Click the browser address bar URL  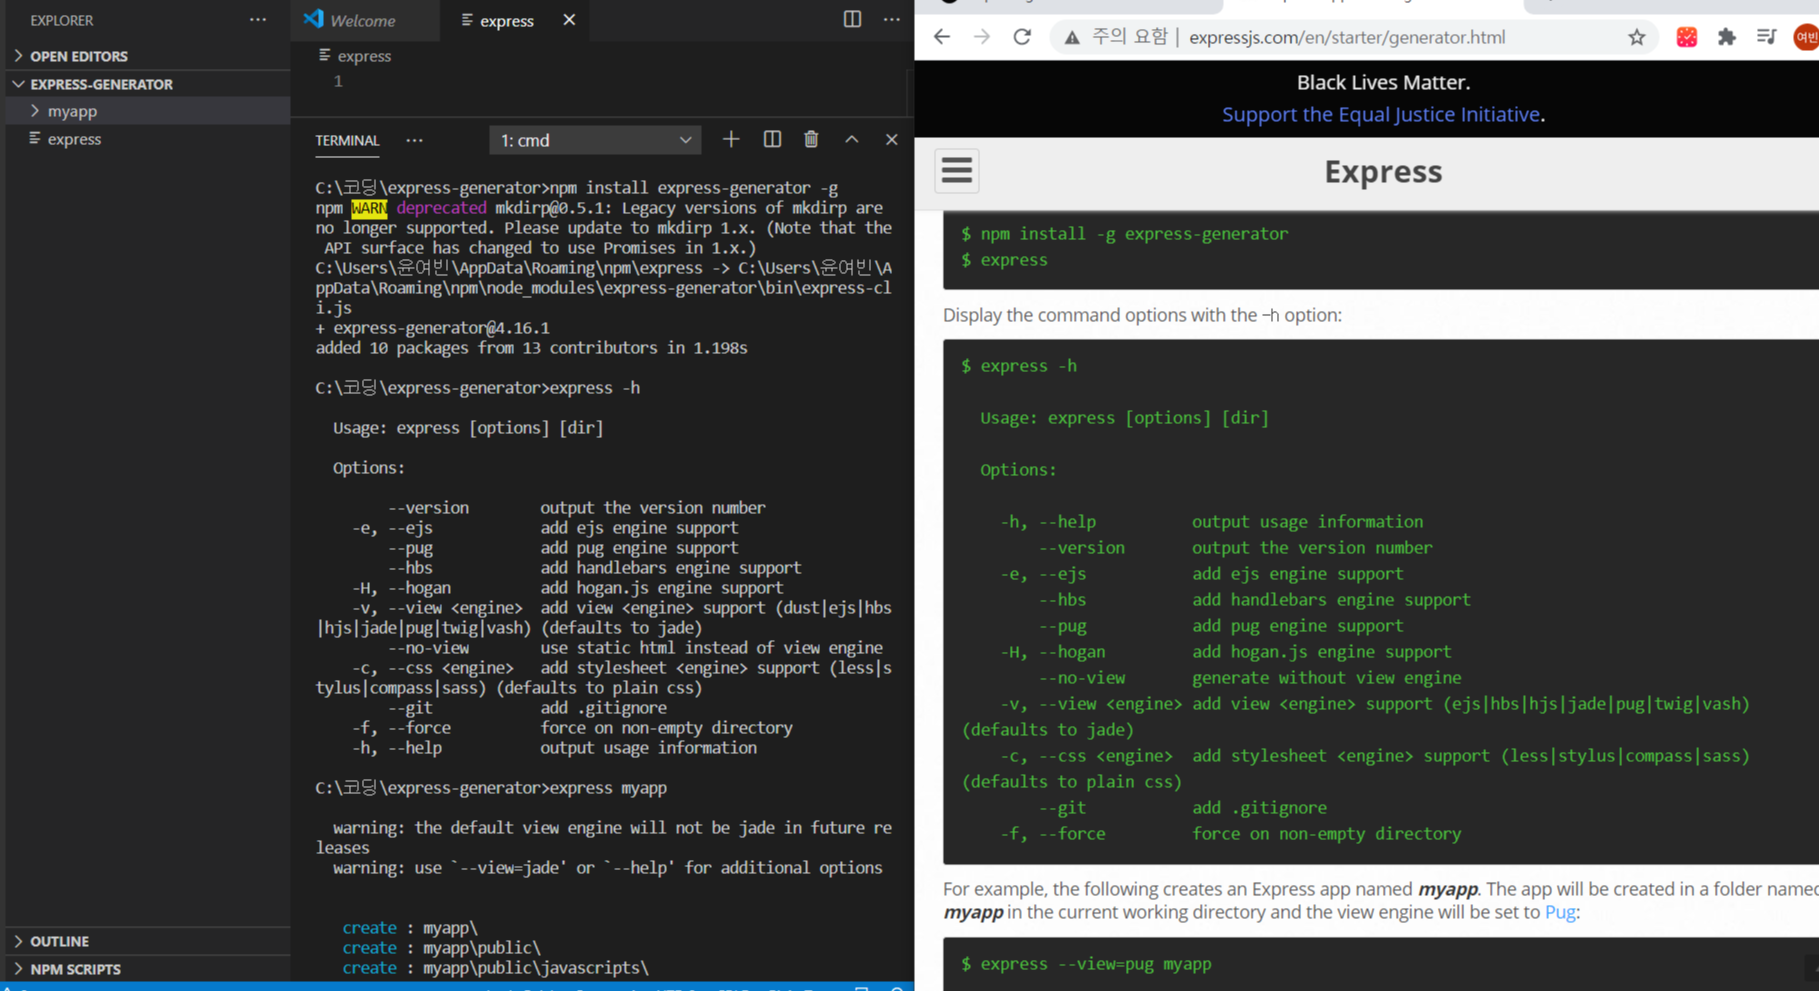pyautogui.click(x=1347, y=37)
